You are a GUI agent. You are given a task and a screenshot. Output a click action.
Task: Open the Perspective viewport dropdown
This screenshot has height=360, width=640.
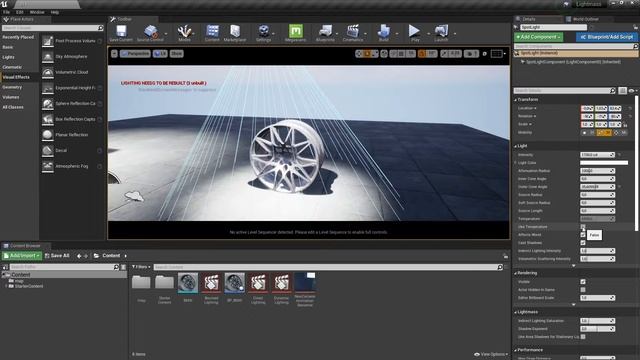(x=135, y=53)
